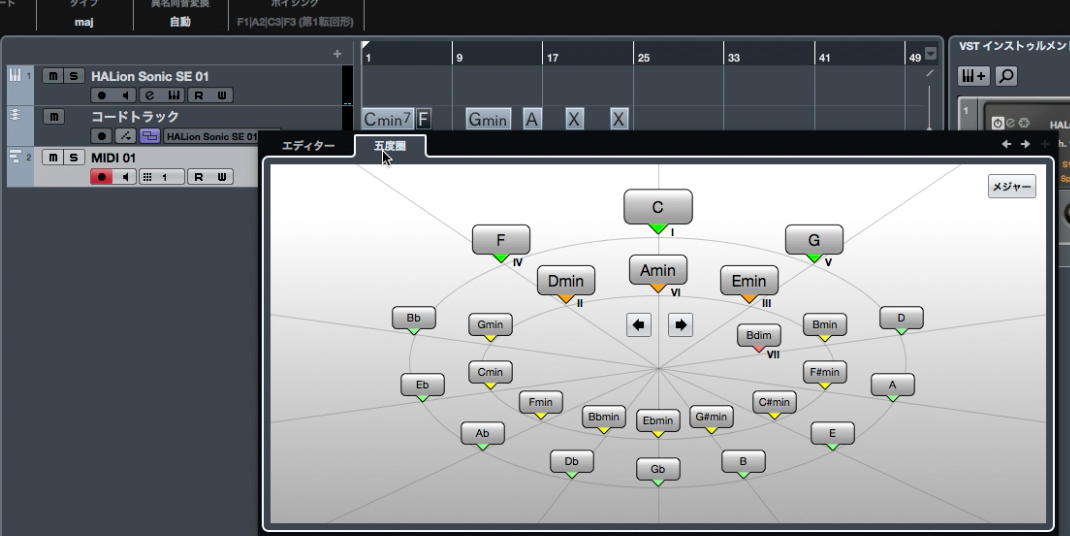Toggle read automation on MIDI 01 track

(x=199, y=177)
